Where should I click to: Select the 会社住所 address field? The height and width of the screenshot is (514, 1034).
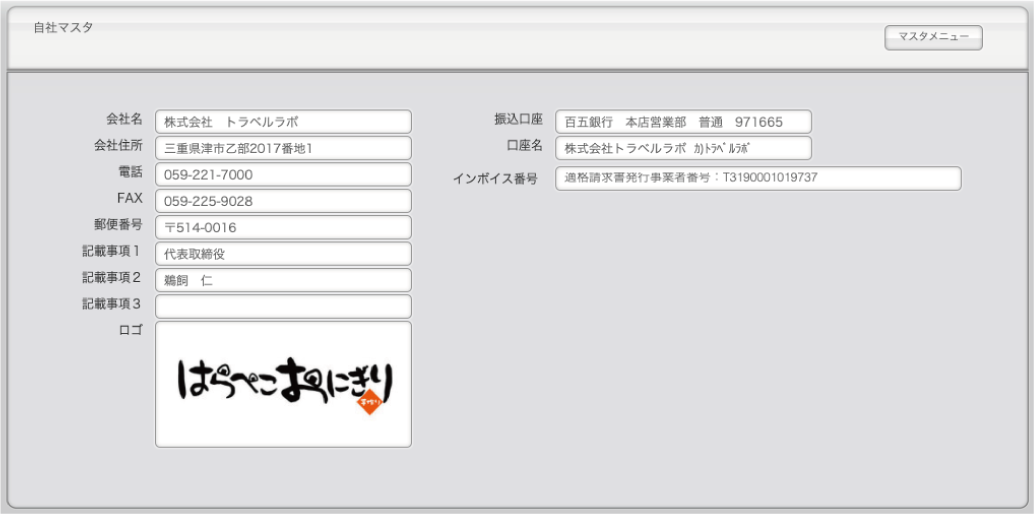pyautogui.click(x=283, y=148)
